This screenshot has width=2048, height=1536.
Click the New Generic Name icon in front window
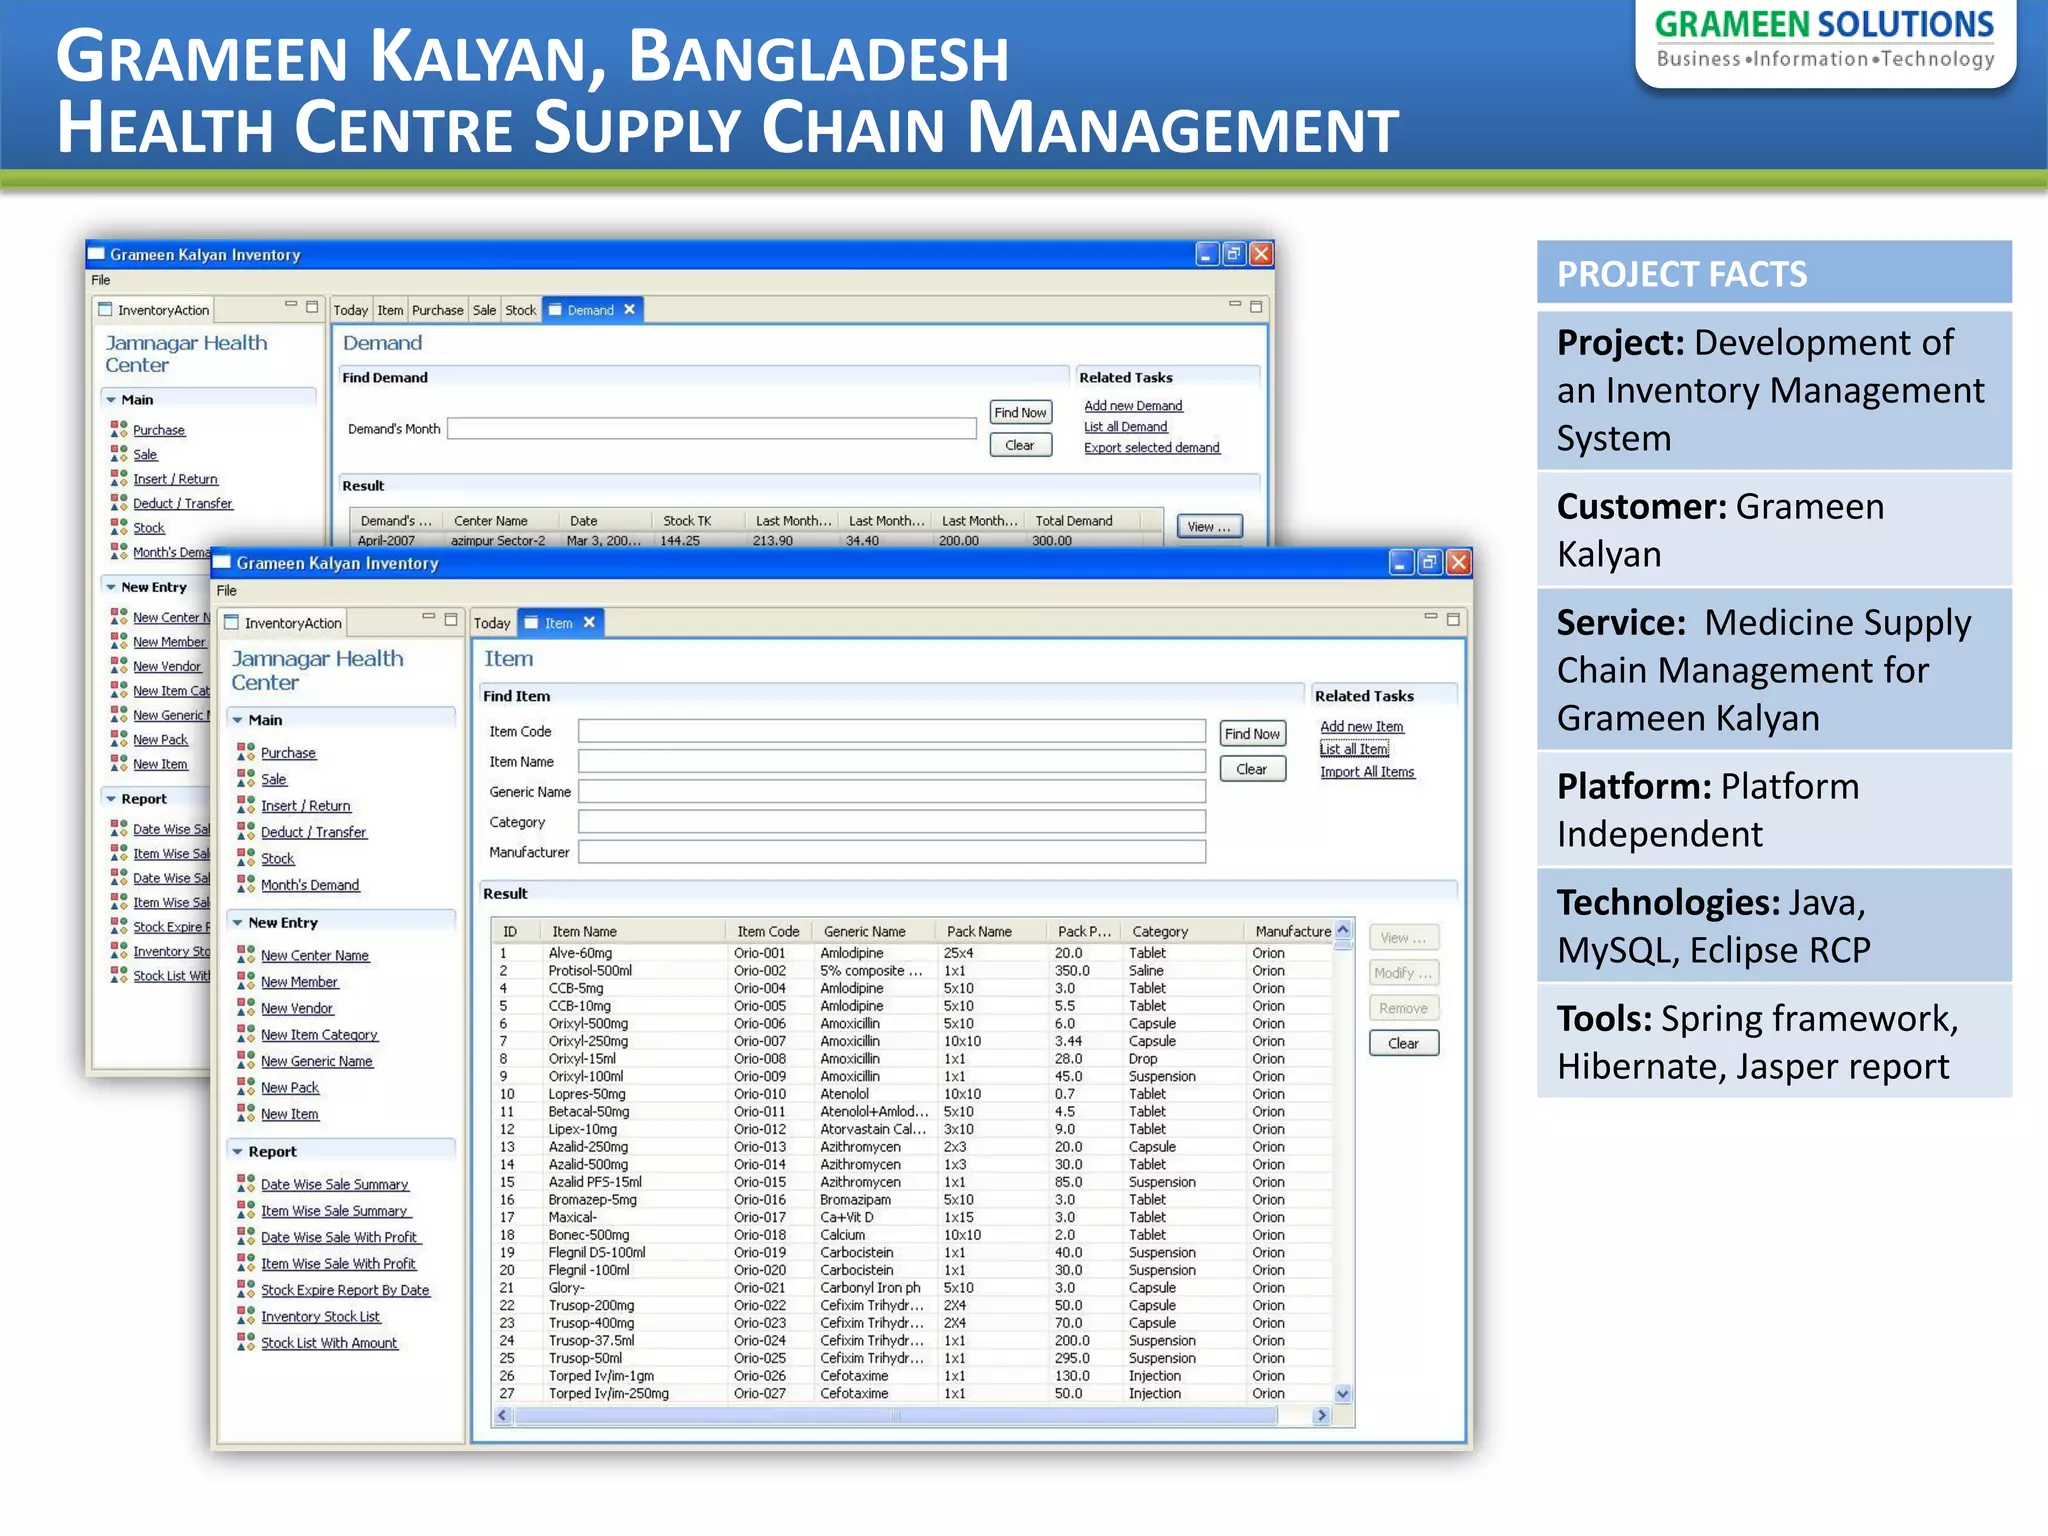point(245,1061)
